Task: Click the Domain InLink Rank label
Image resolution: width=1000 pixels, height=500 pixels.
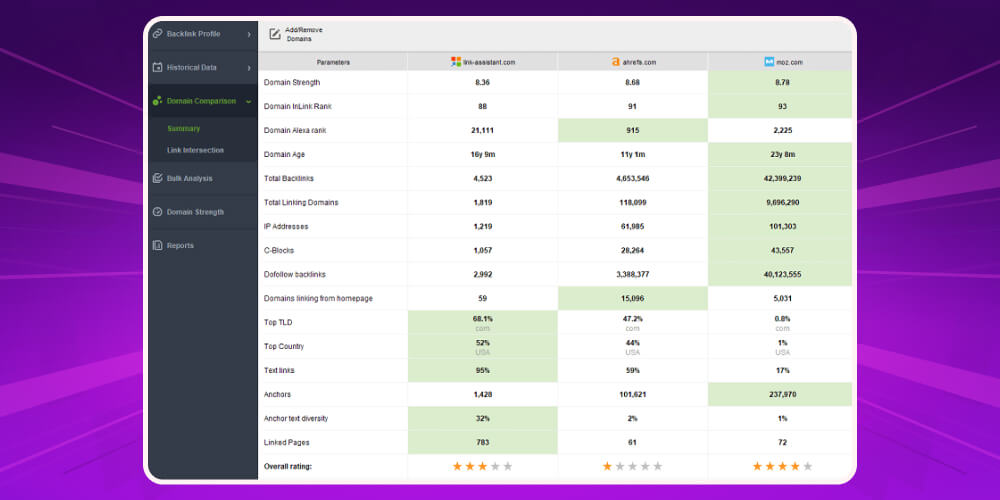Action: tap(298, 107)
